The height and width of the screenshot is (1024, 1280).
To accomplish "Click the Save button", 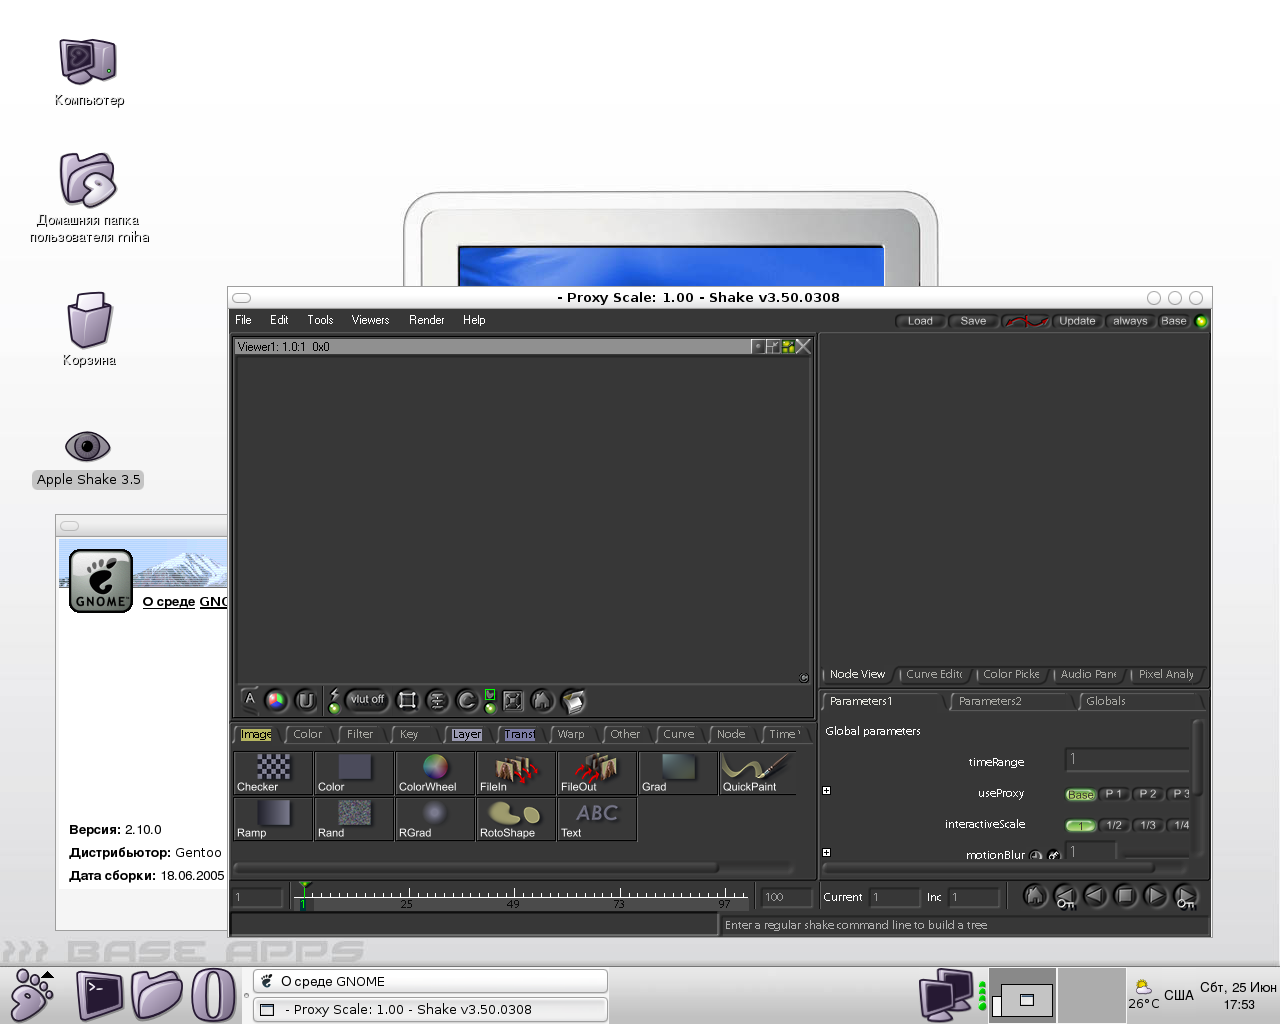I will [x=973, y=321].
